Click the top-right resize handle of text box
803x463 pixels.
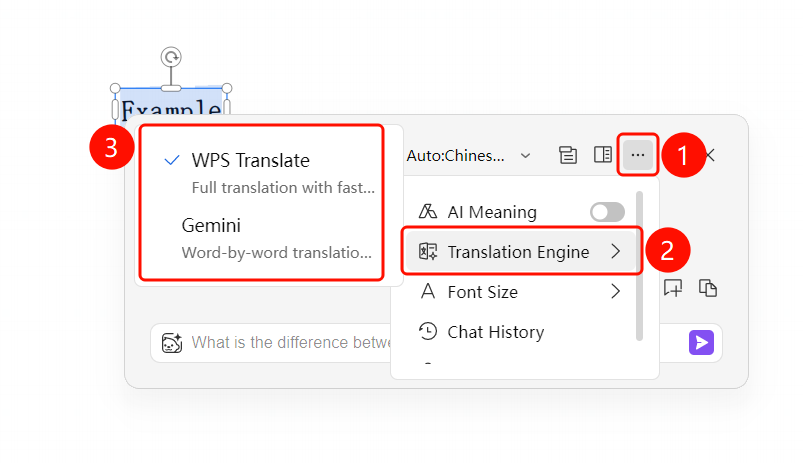227,89
